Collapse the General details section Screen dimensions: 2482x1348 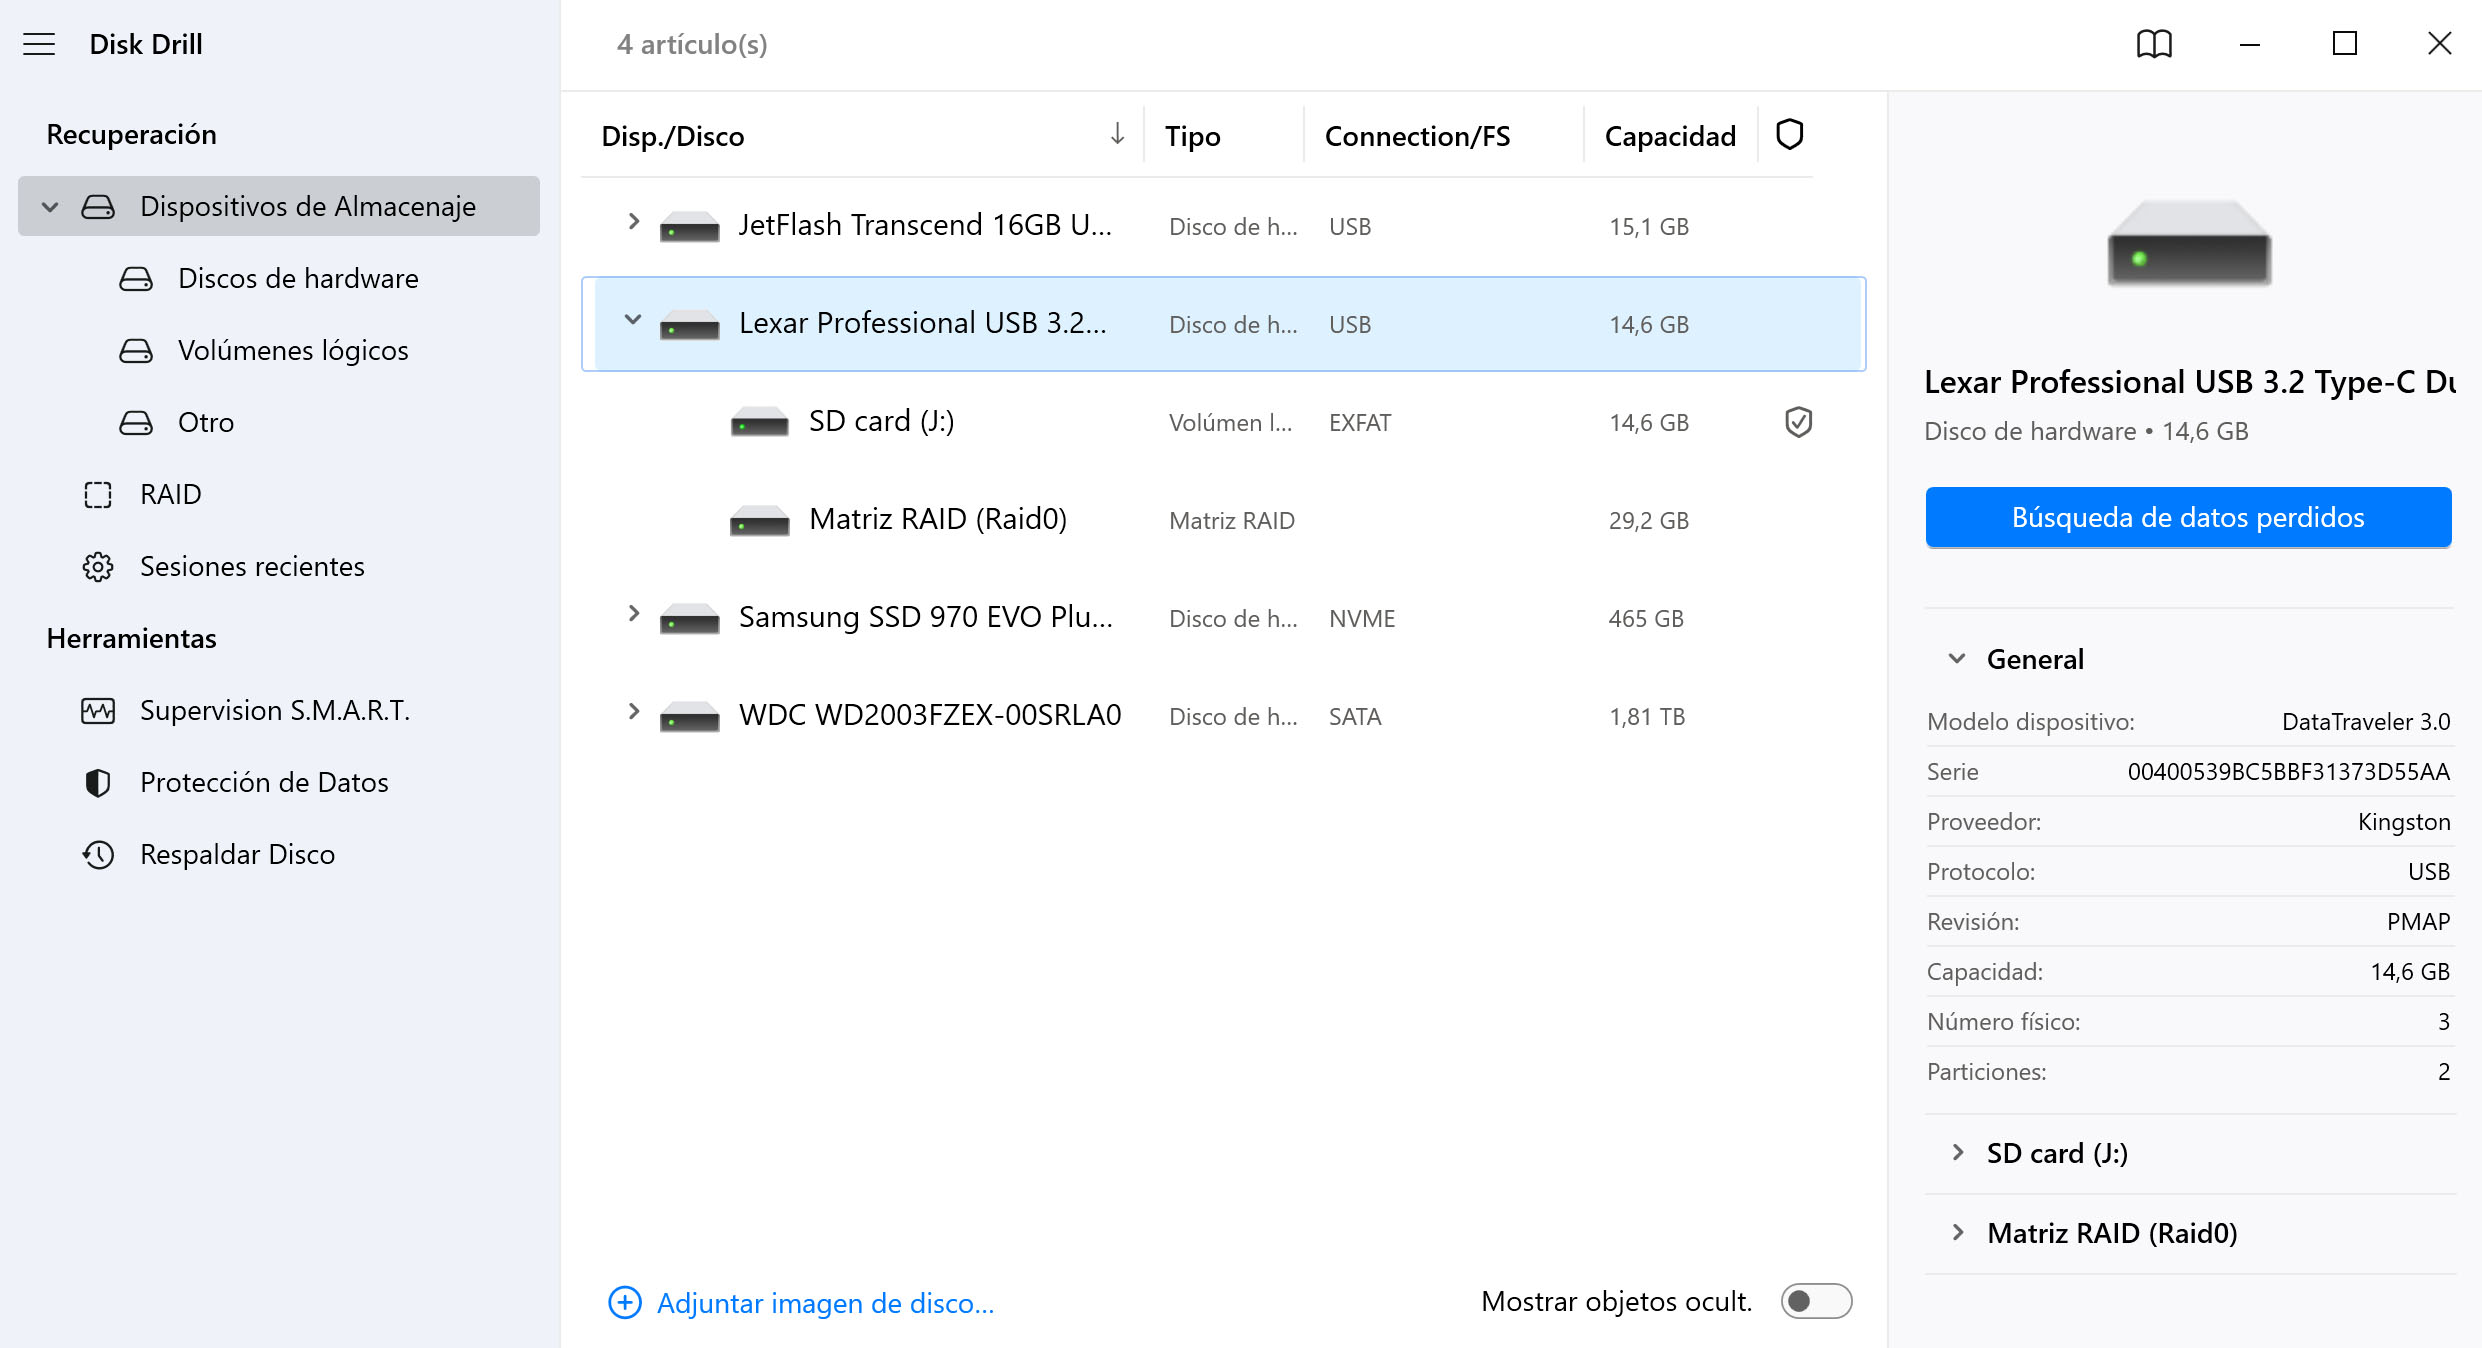(x=1957, y=658)
